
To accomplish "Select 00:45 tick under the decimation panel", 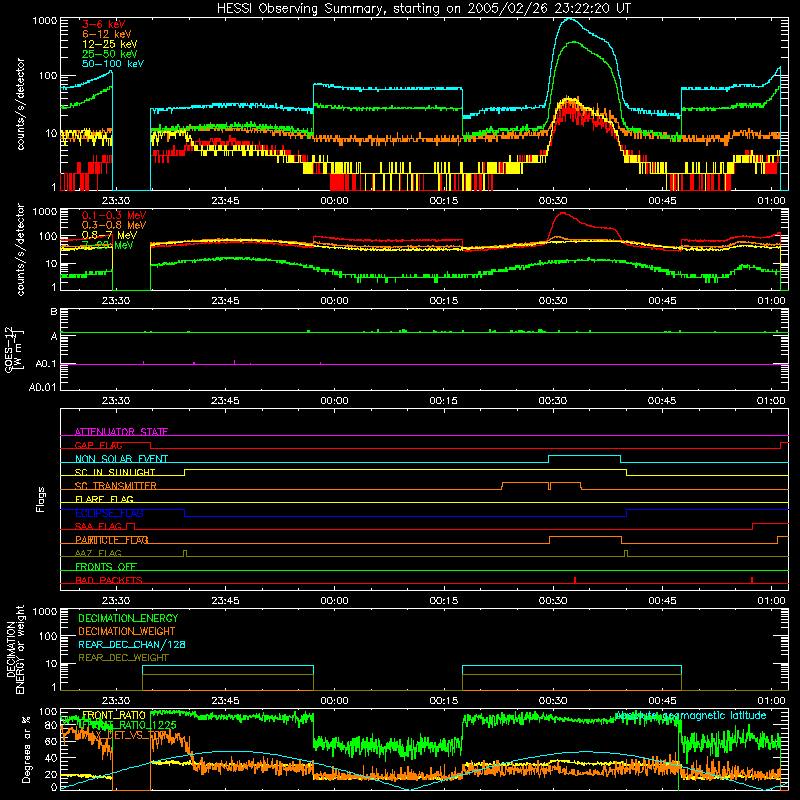I will (662, 701).
